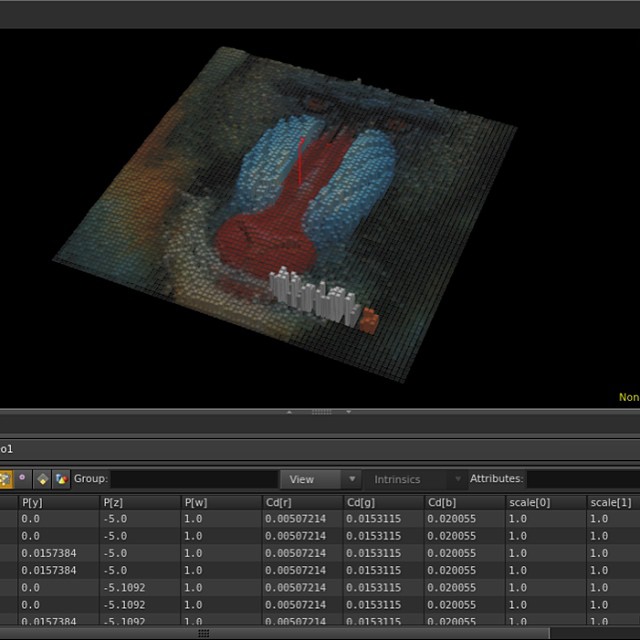This screenshot has width=640, height=640.
Task: Click the spreadsheet horizontal scrollbar
Action: 204,633
